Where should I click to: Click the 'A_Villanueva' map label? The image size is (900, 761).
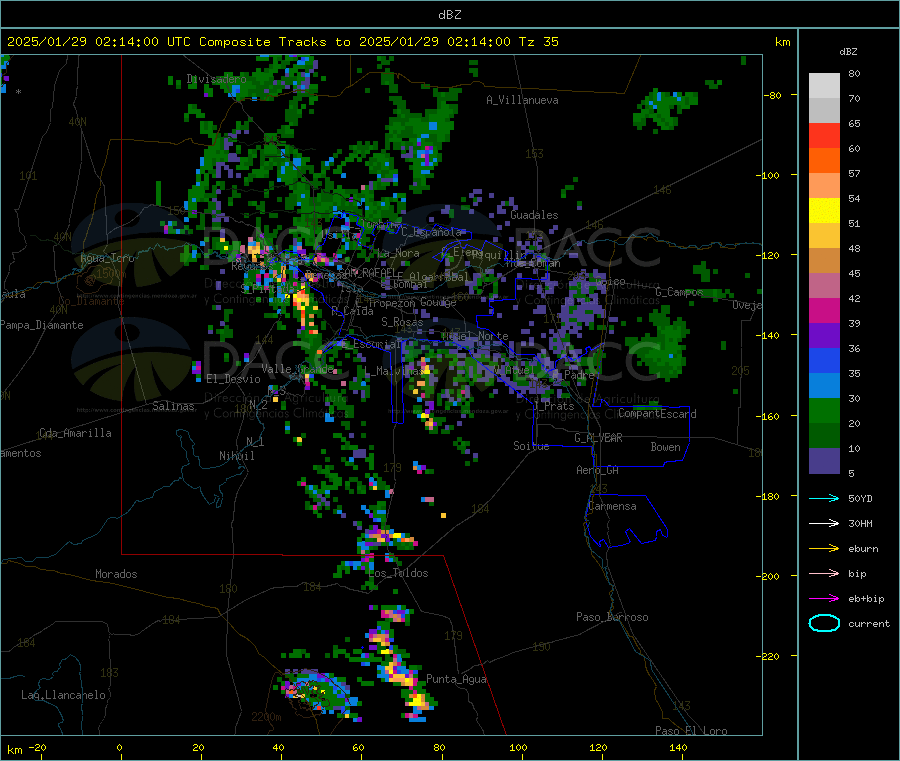click(x=522, y=100)
